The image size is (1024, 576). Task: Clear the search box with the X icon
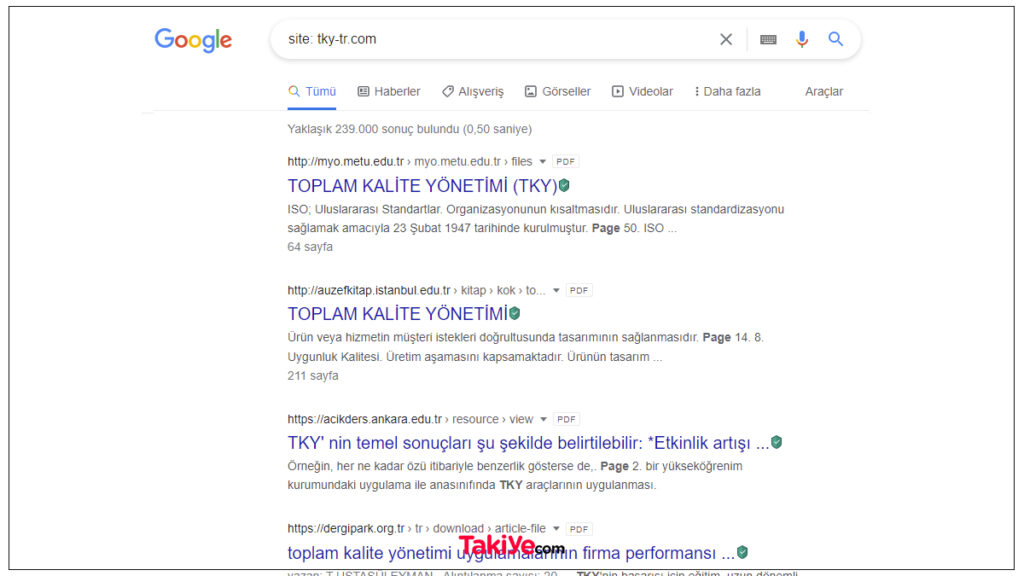726,39
